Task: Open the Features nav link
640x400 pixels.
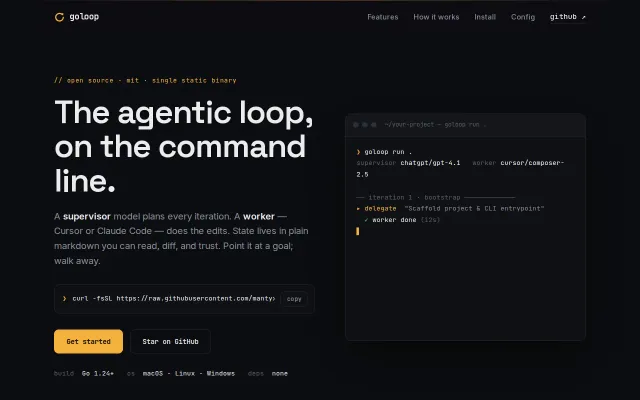Action: 382,17
